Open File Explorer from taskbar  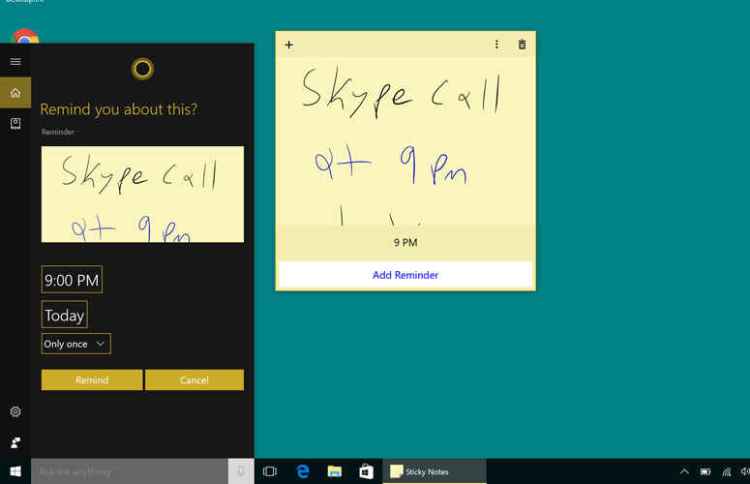[x=334, y=472]
